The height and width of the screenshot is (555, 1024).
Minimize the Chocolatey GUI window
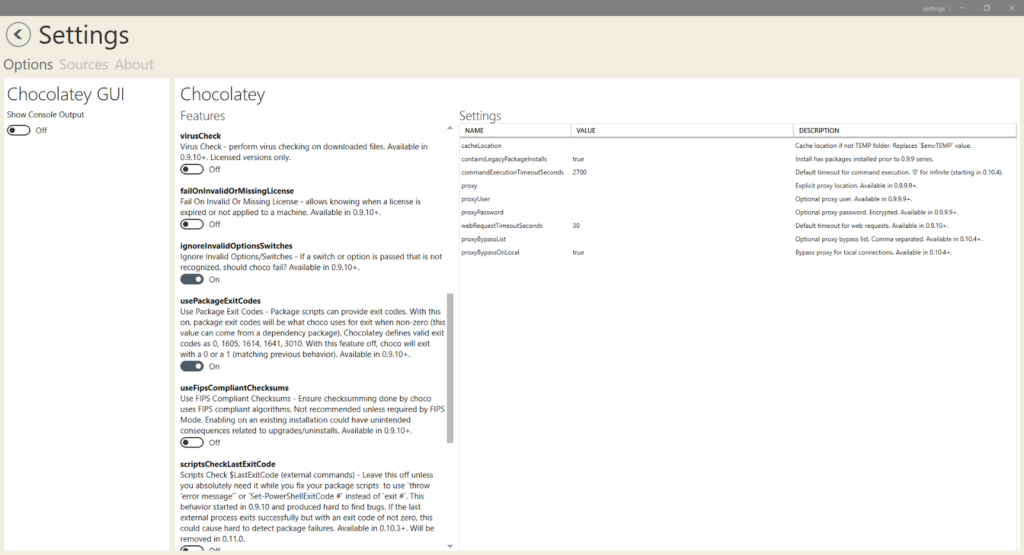(962, 8)
